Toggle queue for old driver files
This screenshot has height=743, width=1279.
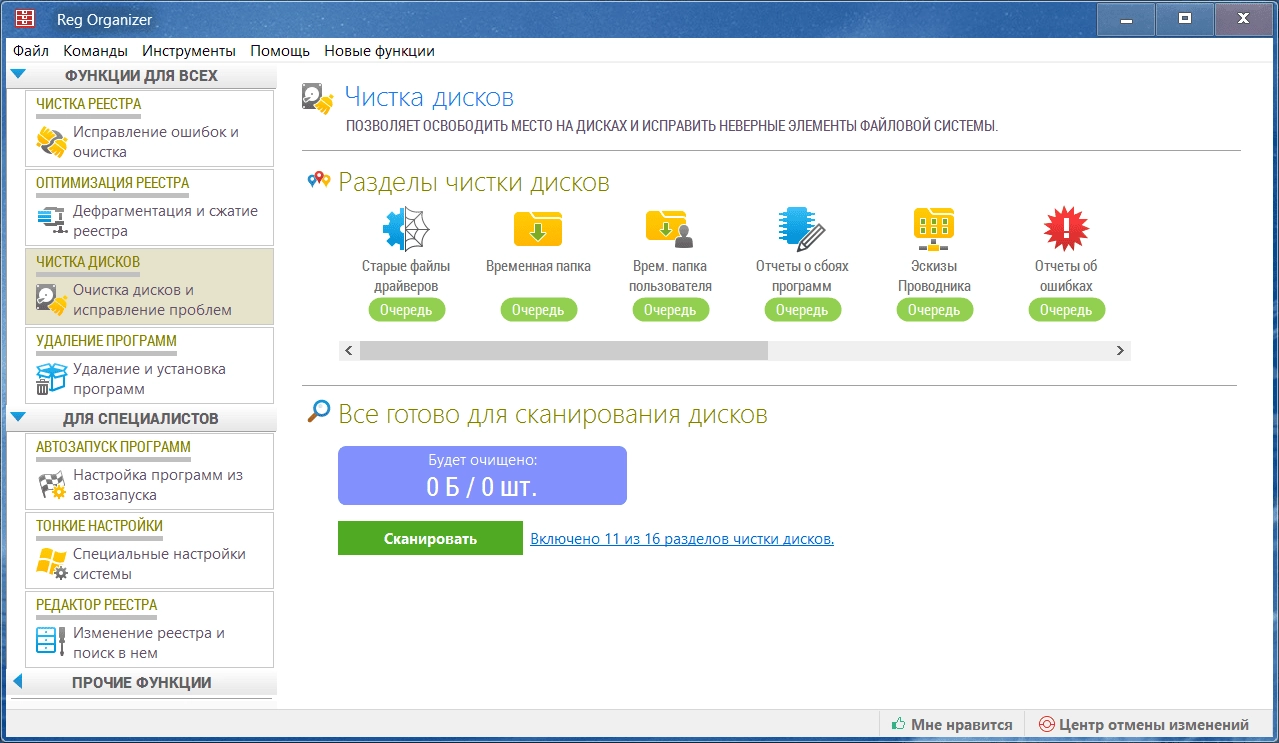click(406, 310)
